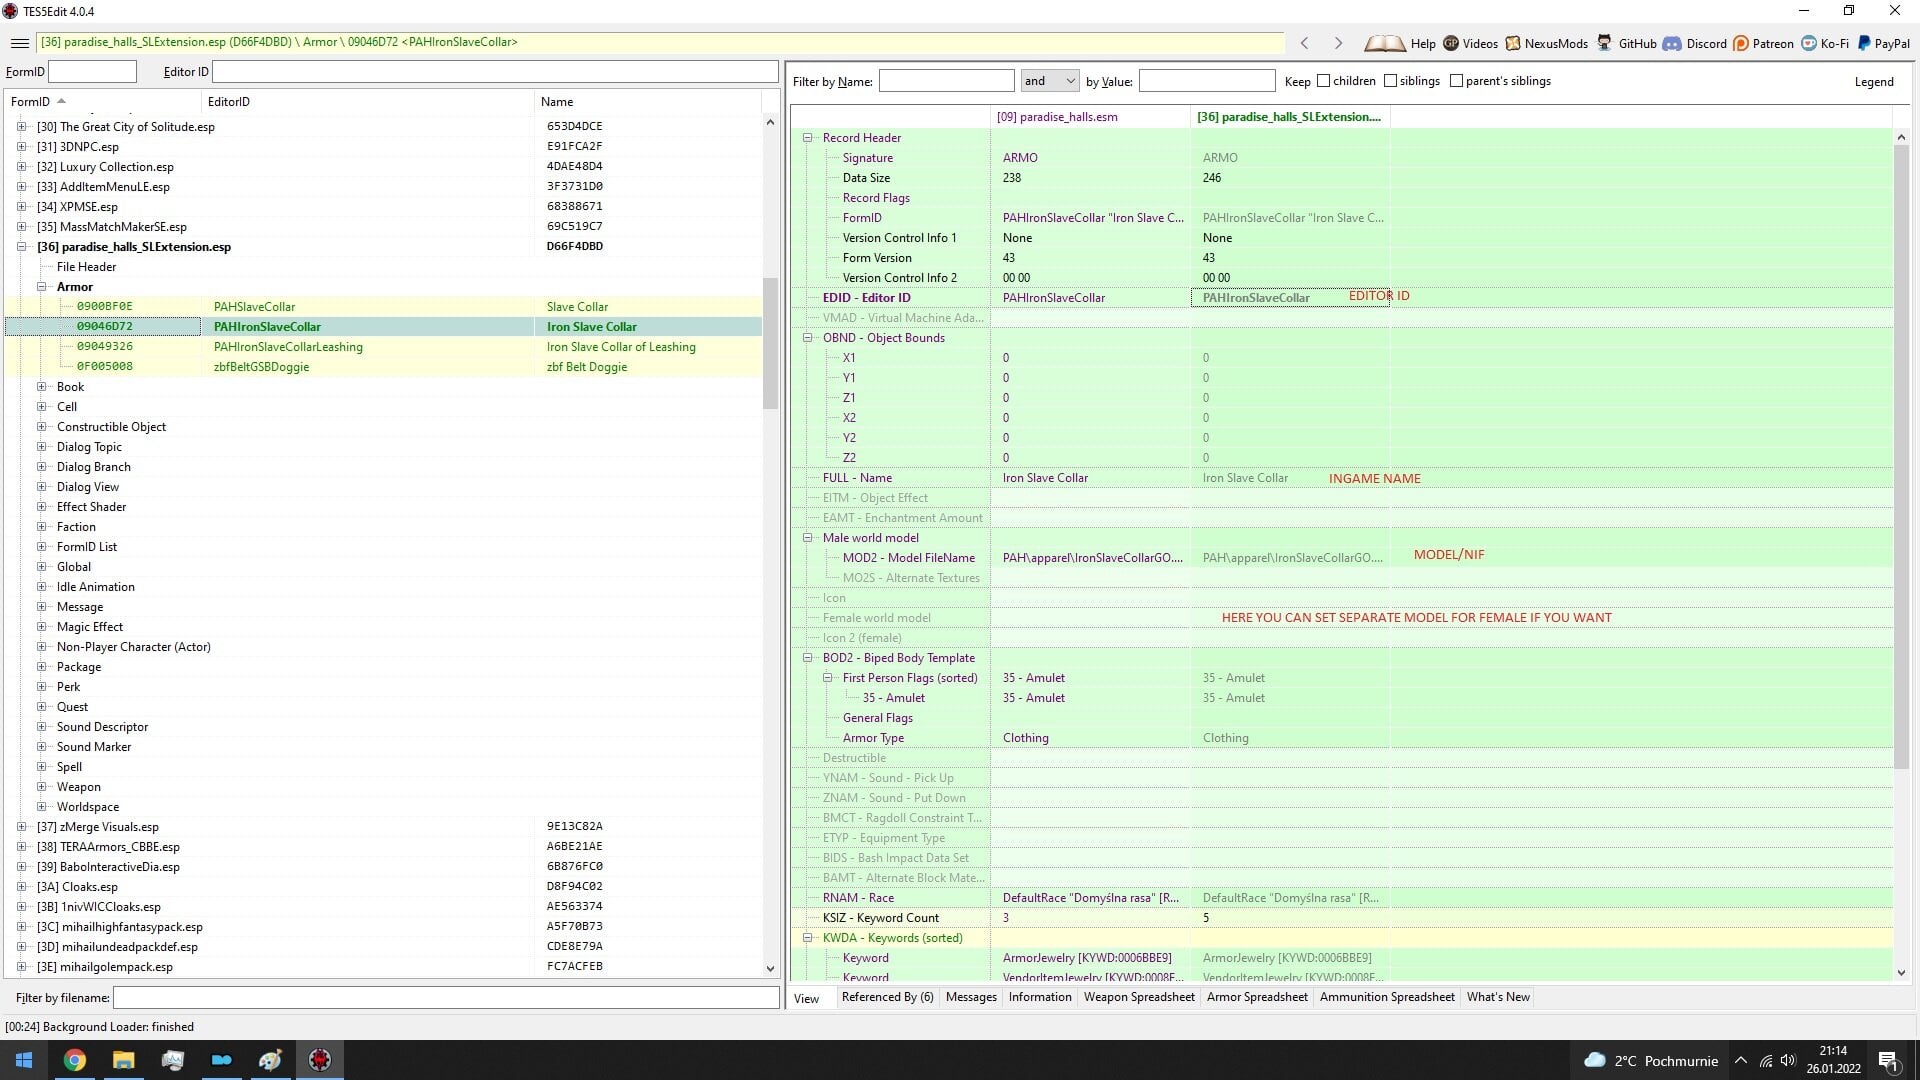
Task: Sort by EditorID column header
Action: pyautogui.click(x=368, y=102)
